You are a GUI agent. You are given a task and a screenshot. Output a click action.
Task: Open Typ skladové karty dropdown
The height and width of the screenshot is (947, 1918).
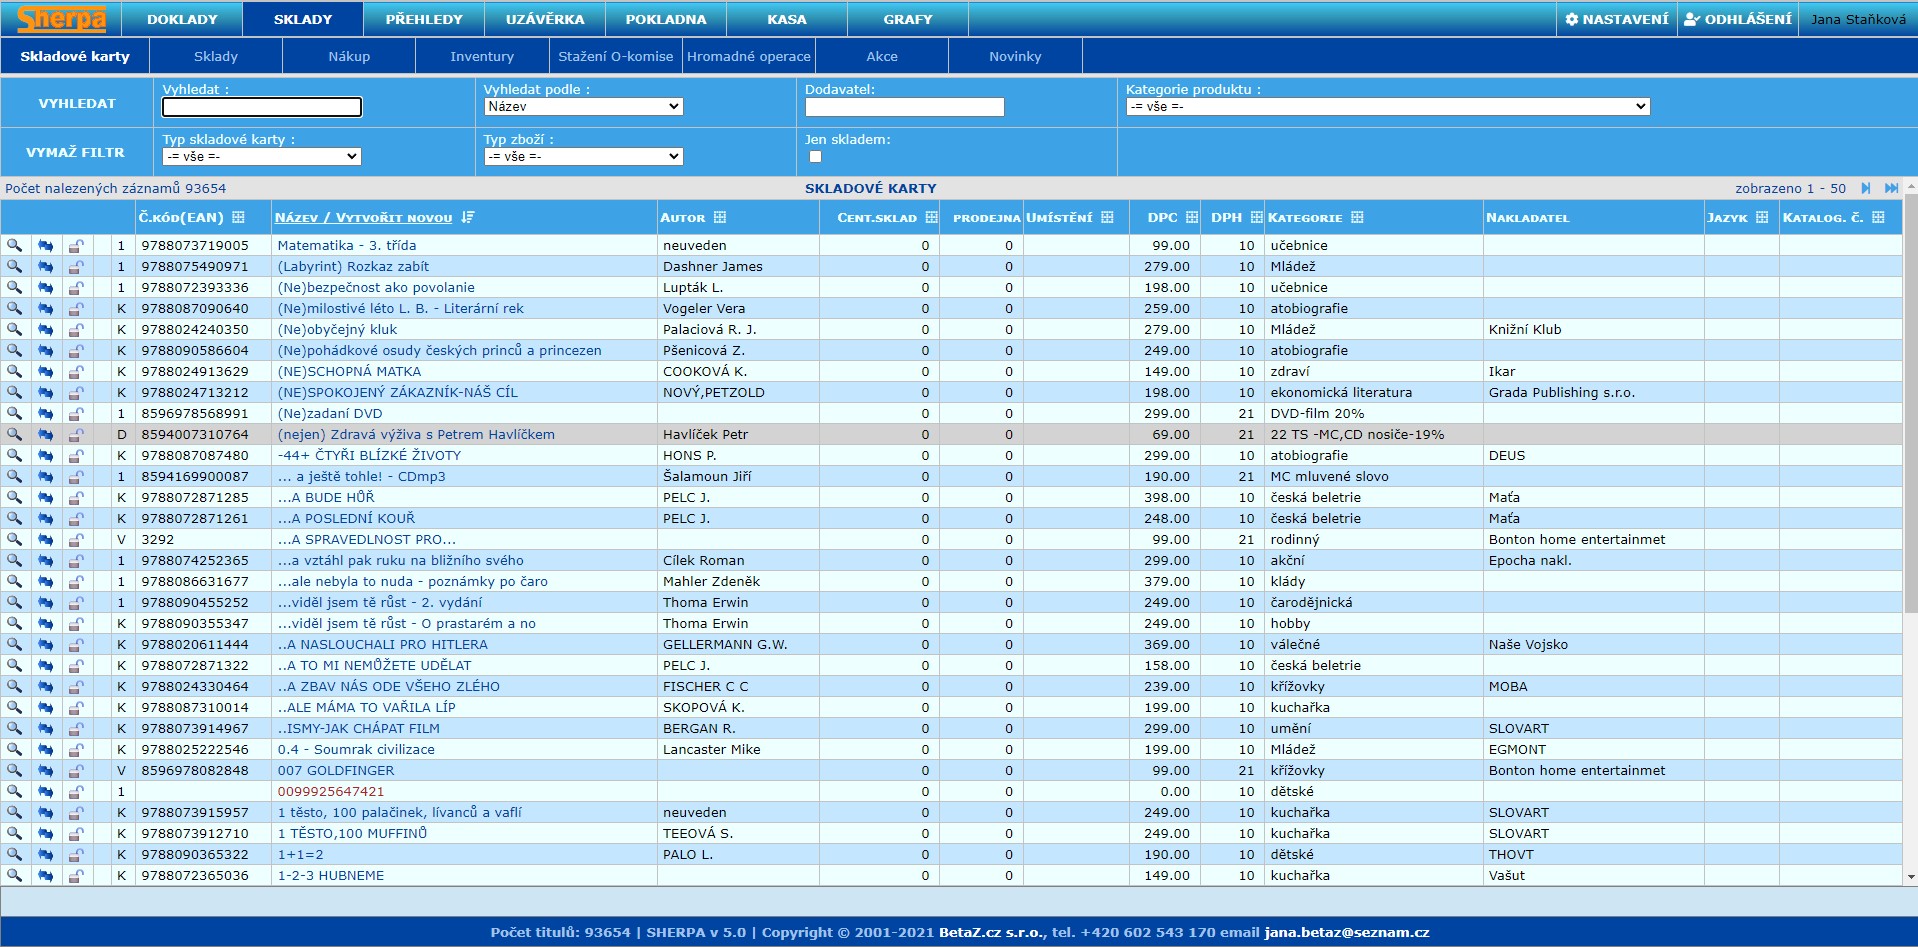(x=261, y=157)
